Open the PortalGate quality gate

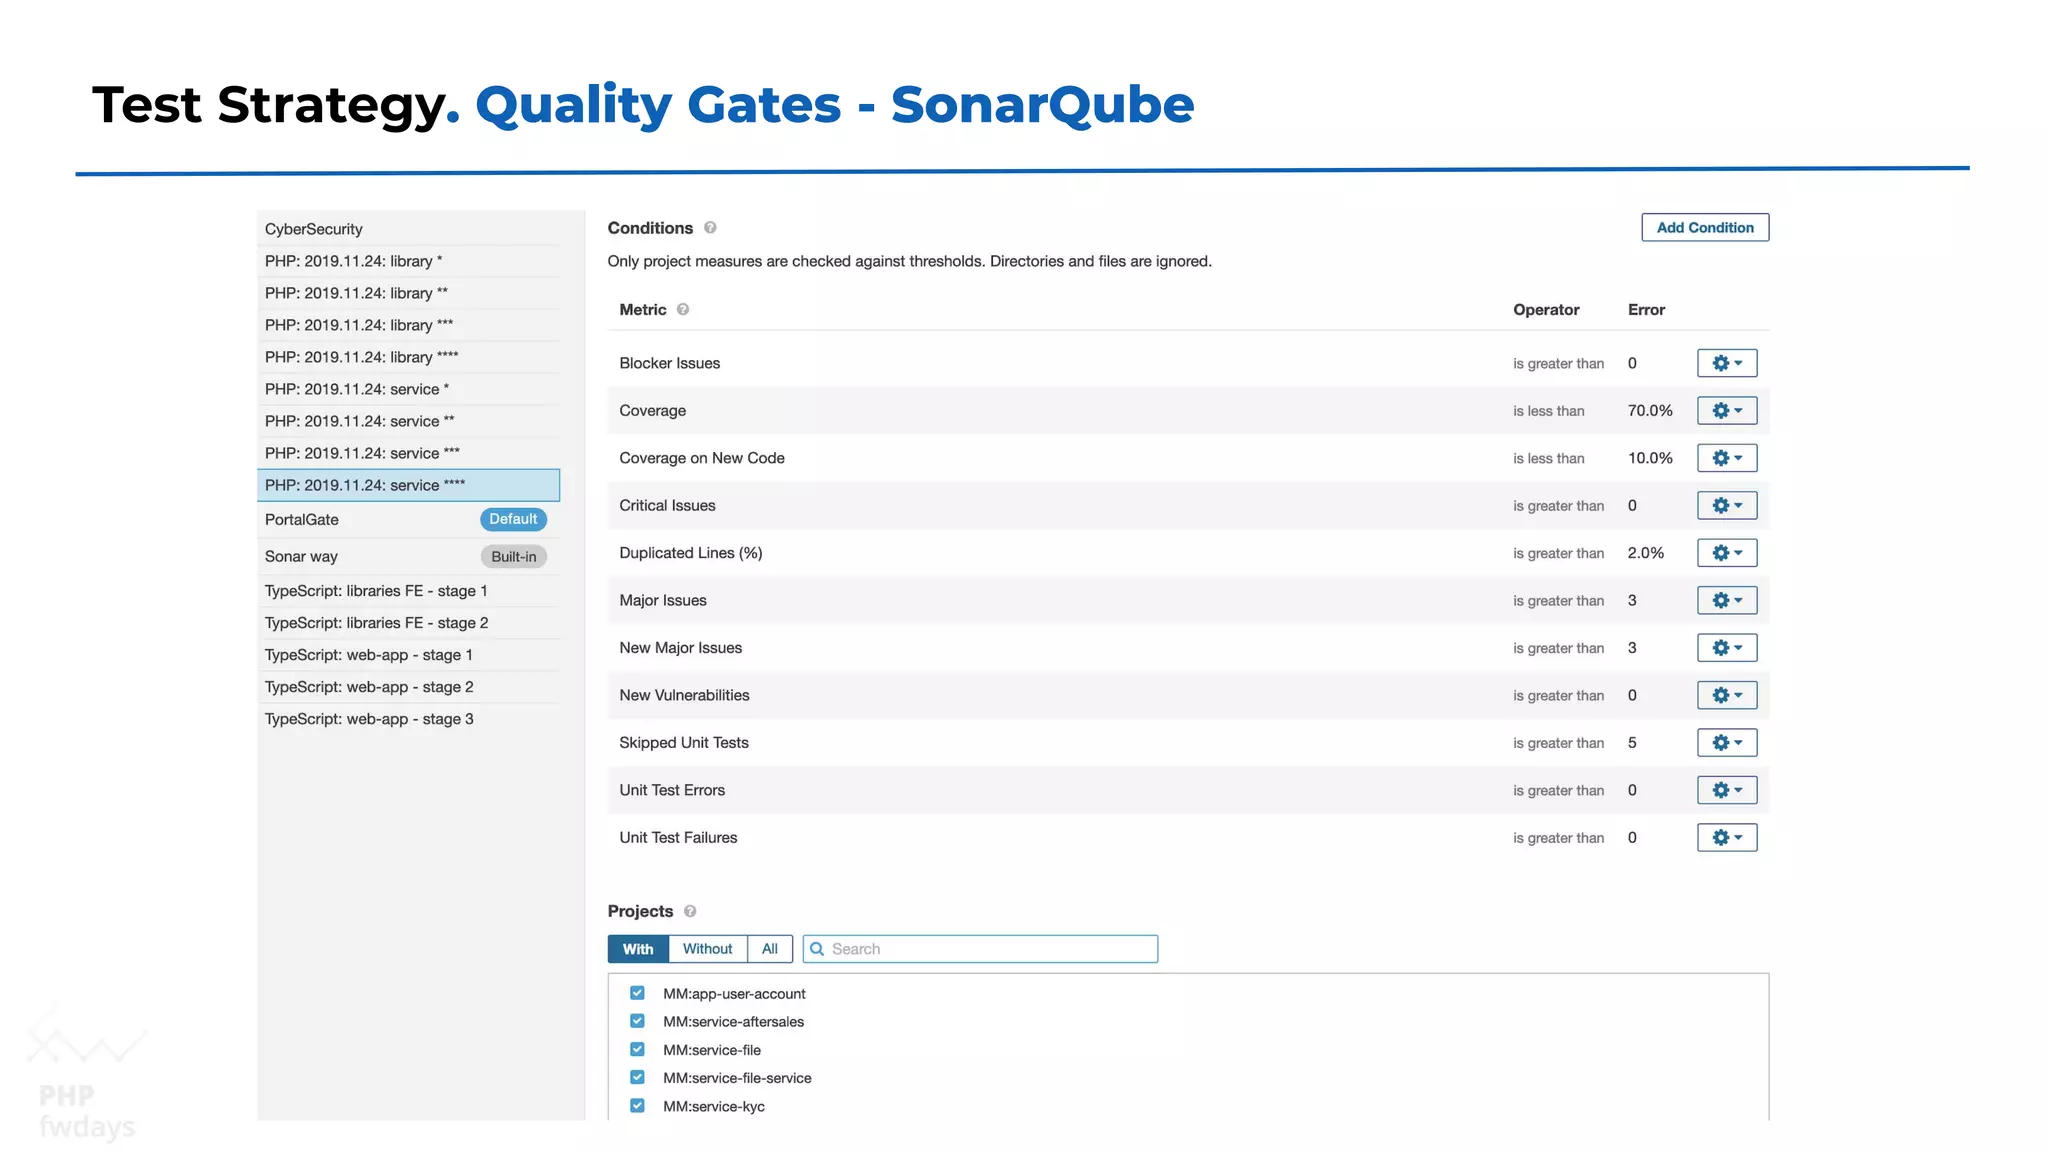tap(408, 519)
